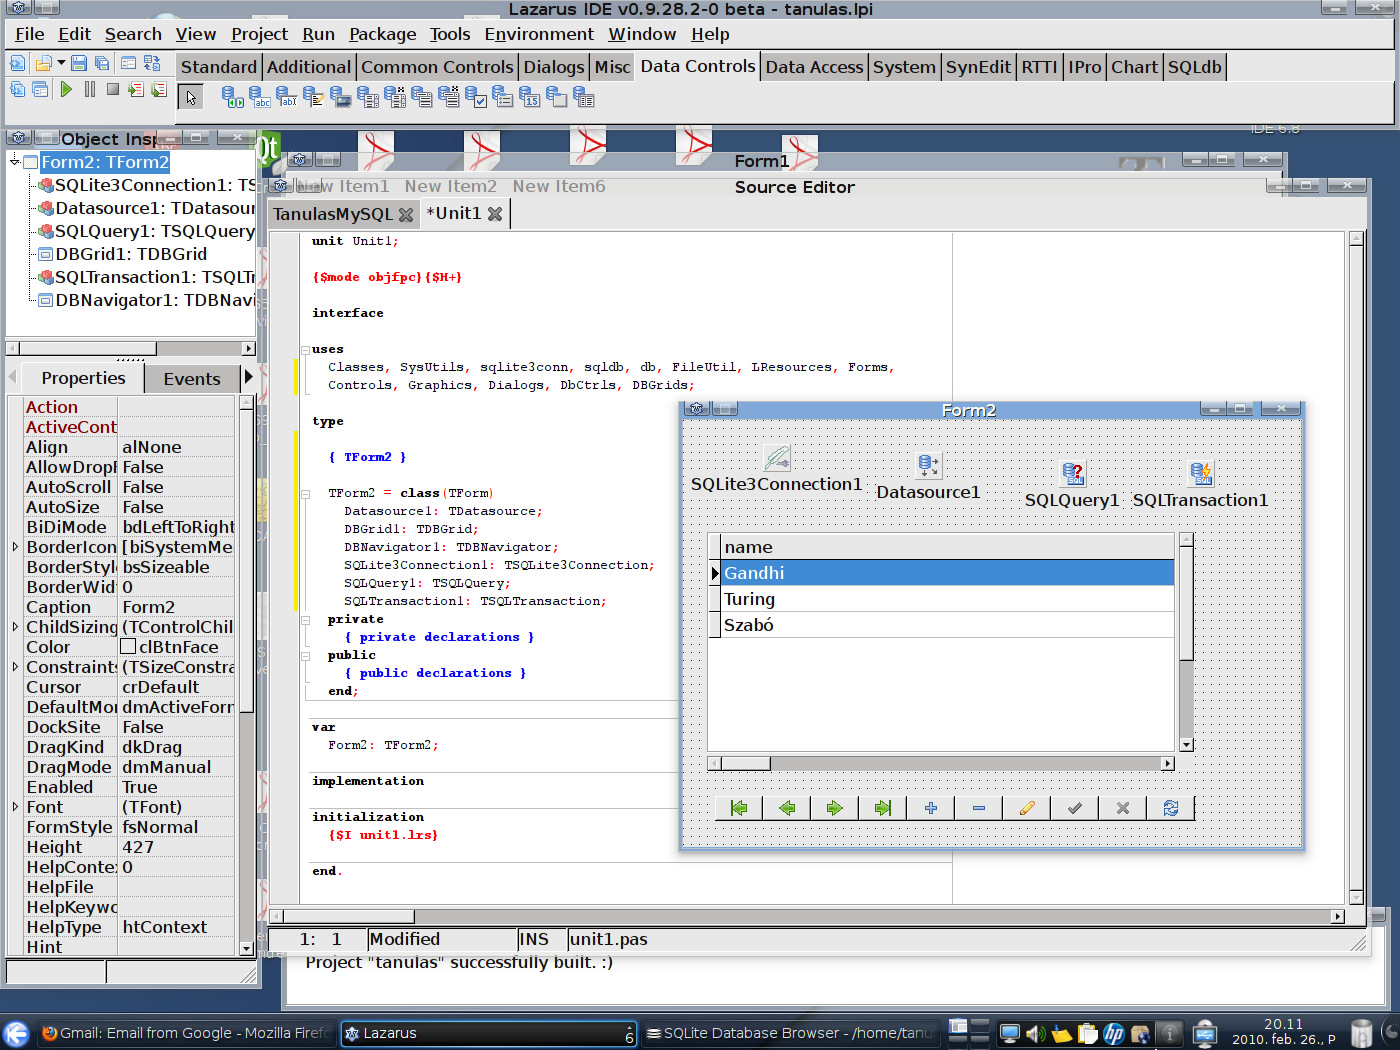Click the Open file folder icon
This screenshot has height=1050, width=1400.
43,63
